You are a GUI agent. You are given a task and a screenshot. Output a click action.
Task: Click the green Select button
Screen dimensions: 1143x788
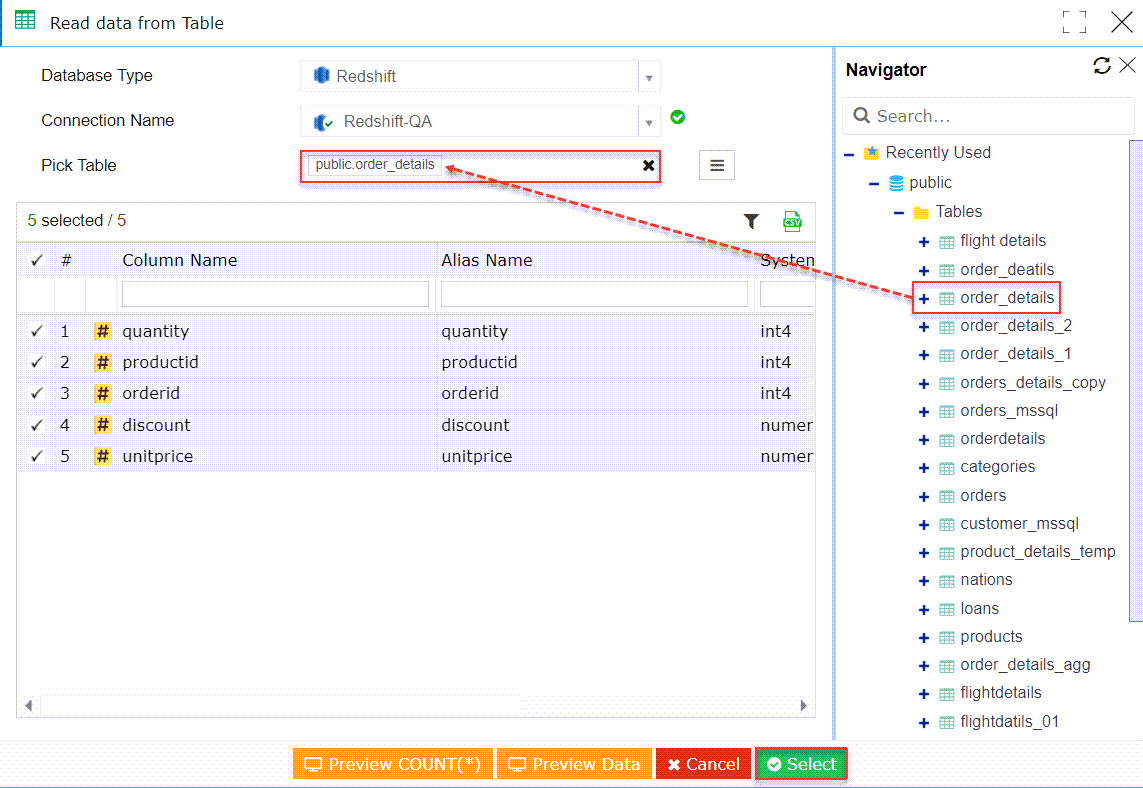pos(801,764)
